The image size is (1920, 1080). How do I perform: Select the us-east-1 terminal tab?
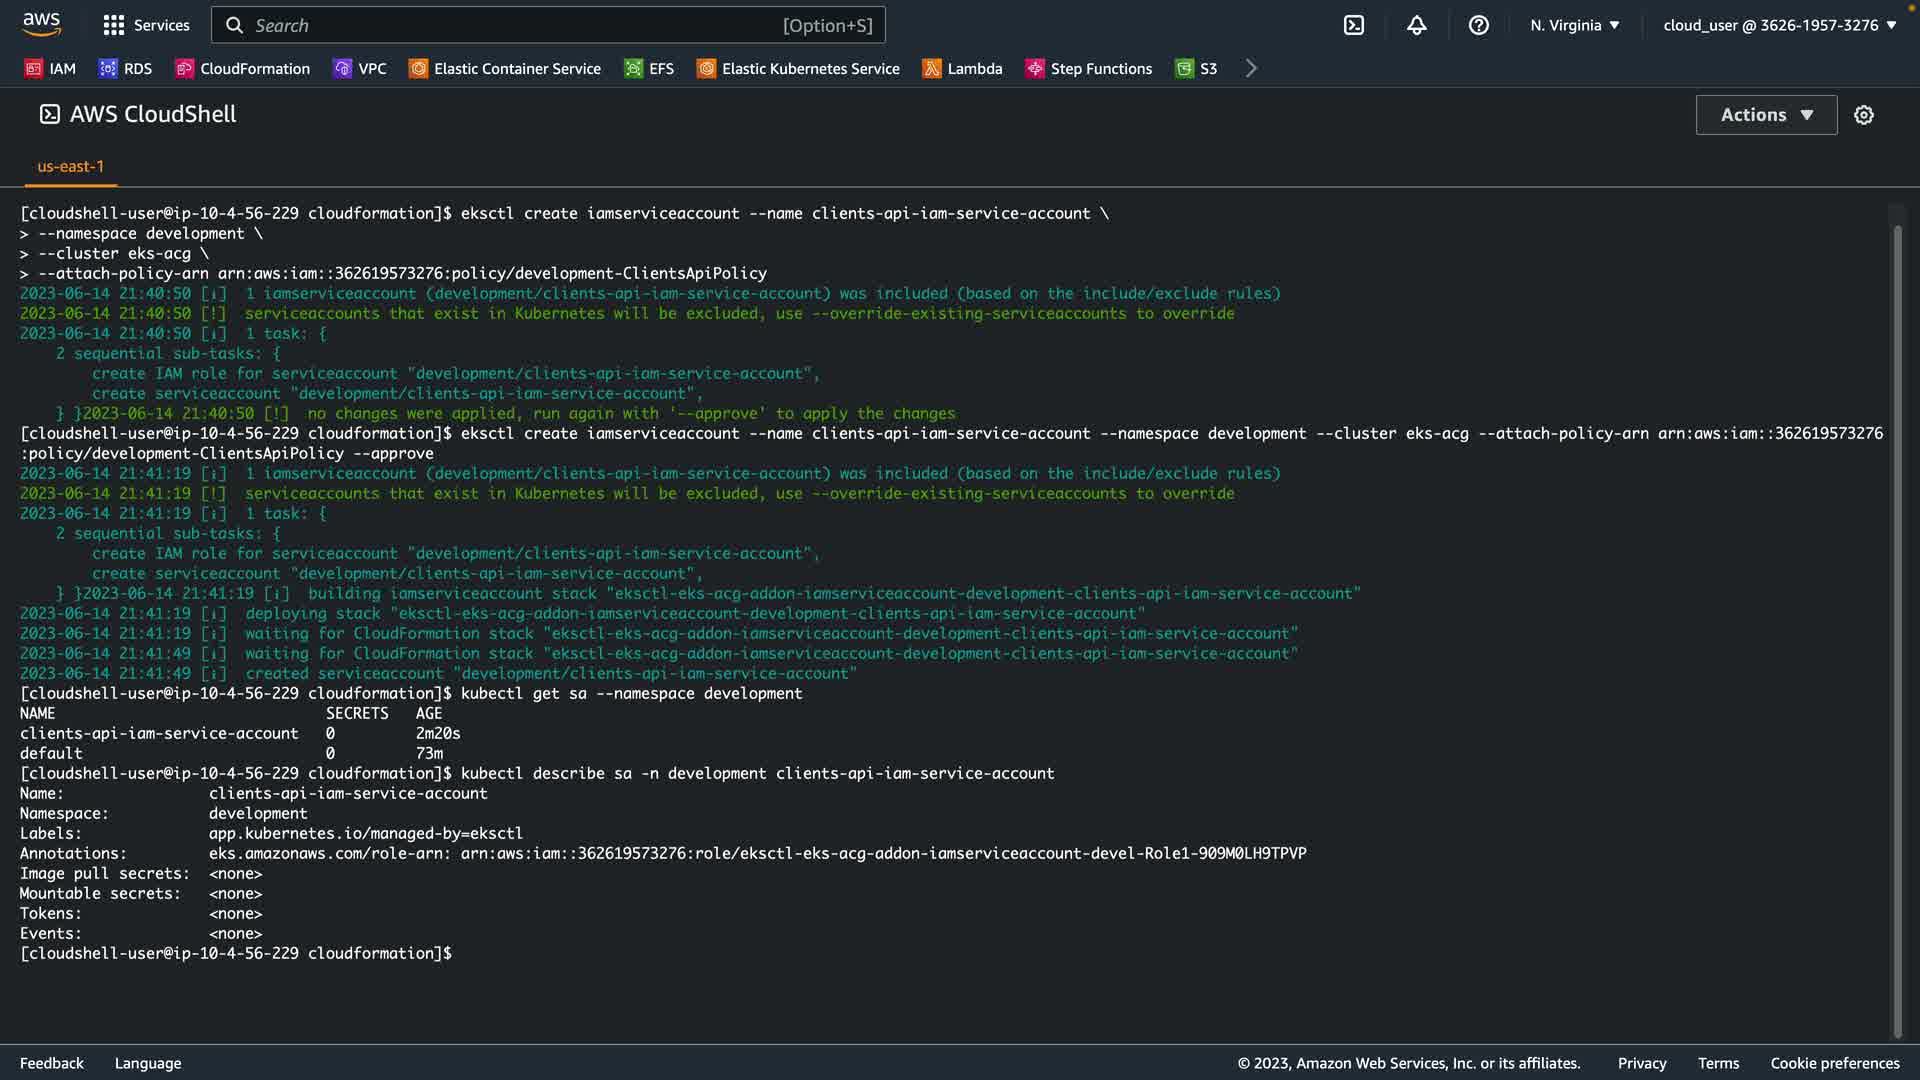[70, 166]
